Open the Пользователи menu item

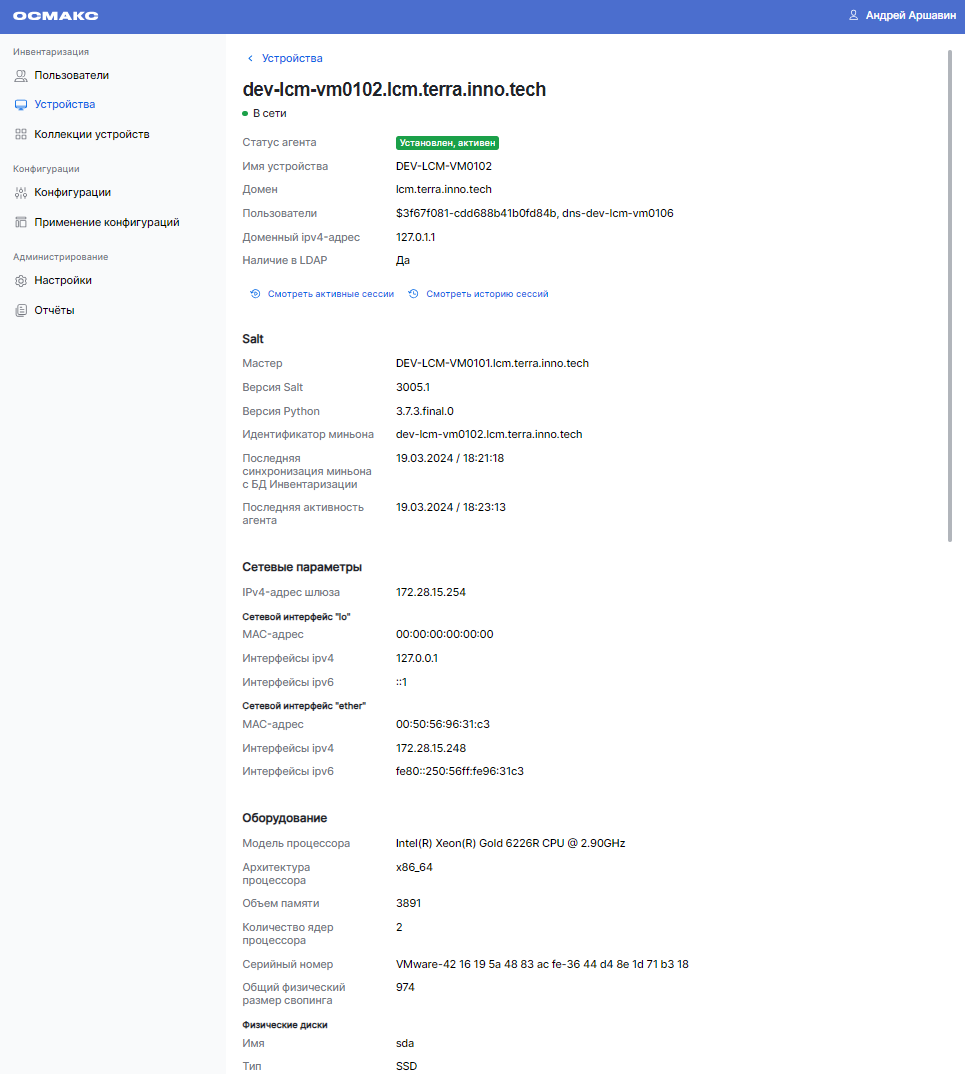pyautogui.click(x=71, y=76)
